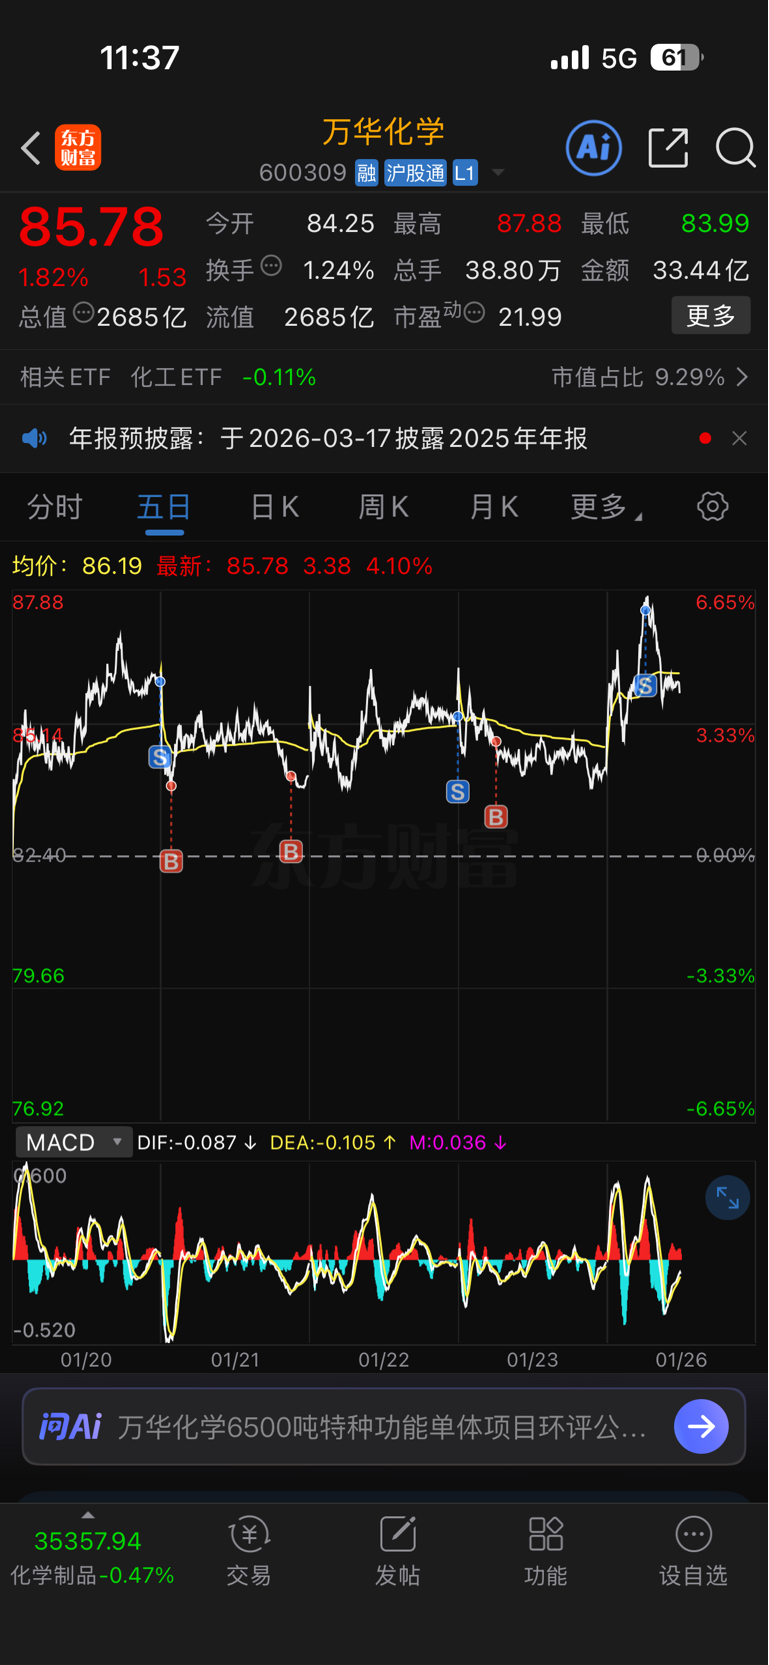
Task: Tap the 85.78 current price
Action: pyautogui.click(x=91, y=227)
